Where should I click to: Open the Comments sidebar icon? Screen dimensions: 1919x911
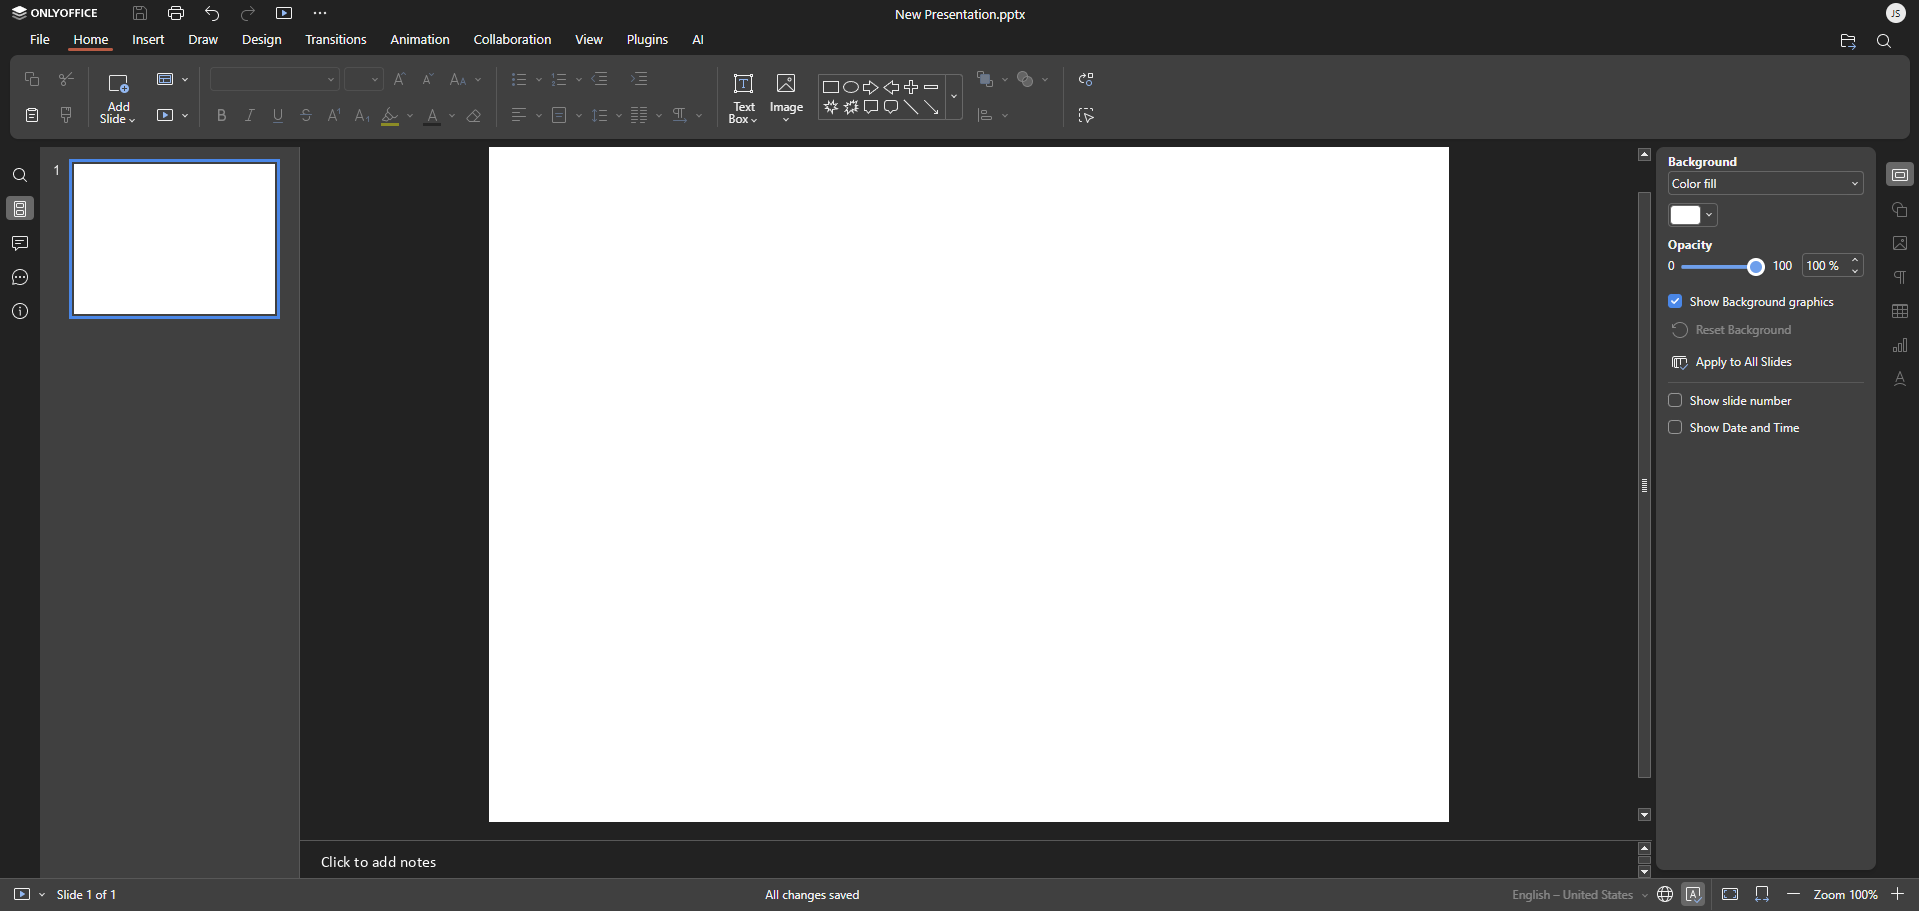pyautogui.click(x=20, y=243)
